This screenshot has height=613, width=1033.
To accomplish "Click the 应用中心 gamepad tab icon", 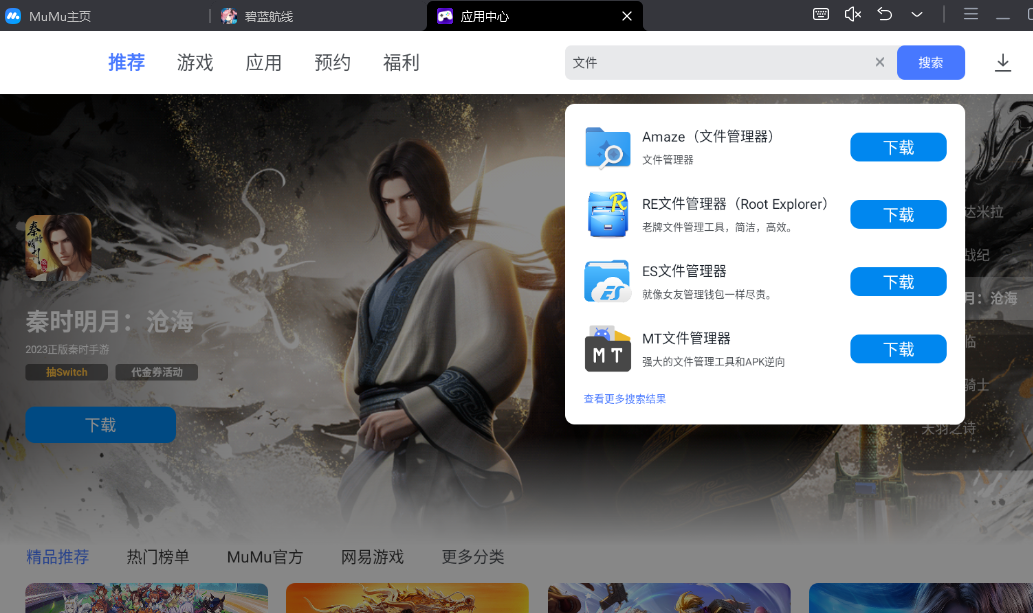I will coord(445,16).
